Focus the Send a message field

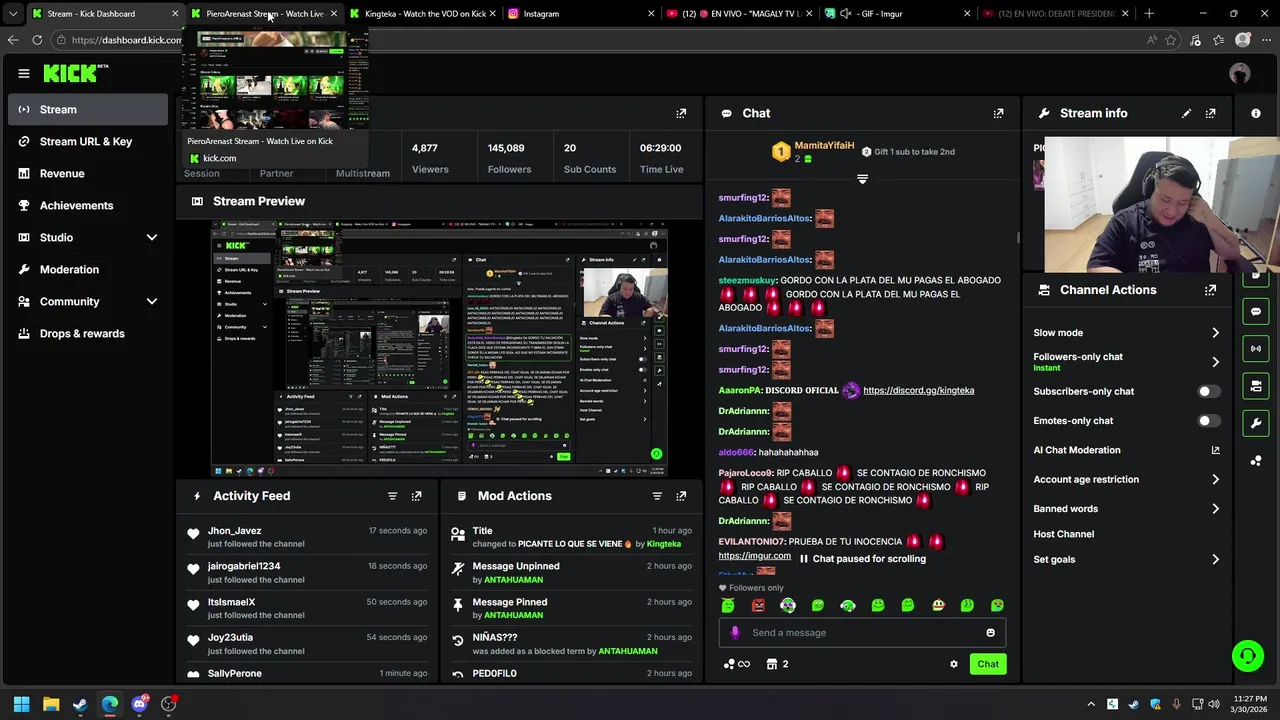862,632
